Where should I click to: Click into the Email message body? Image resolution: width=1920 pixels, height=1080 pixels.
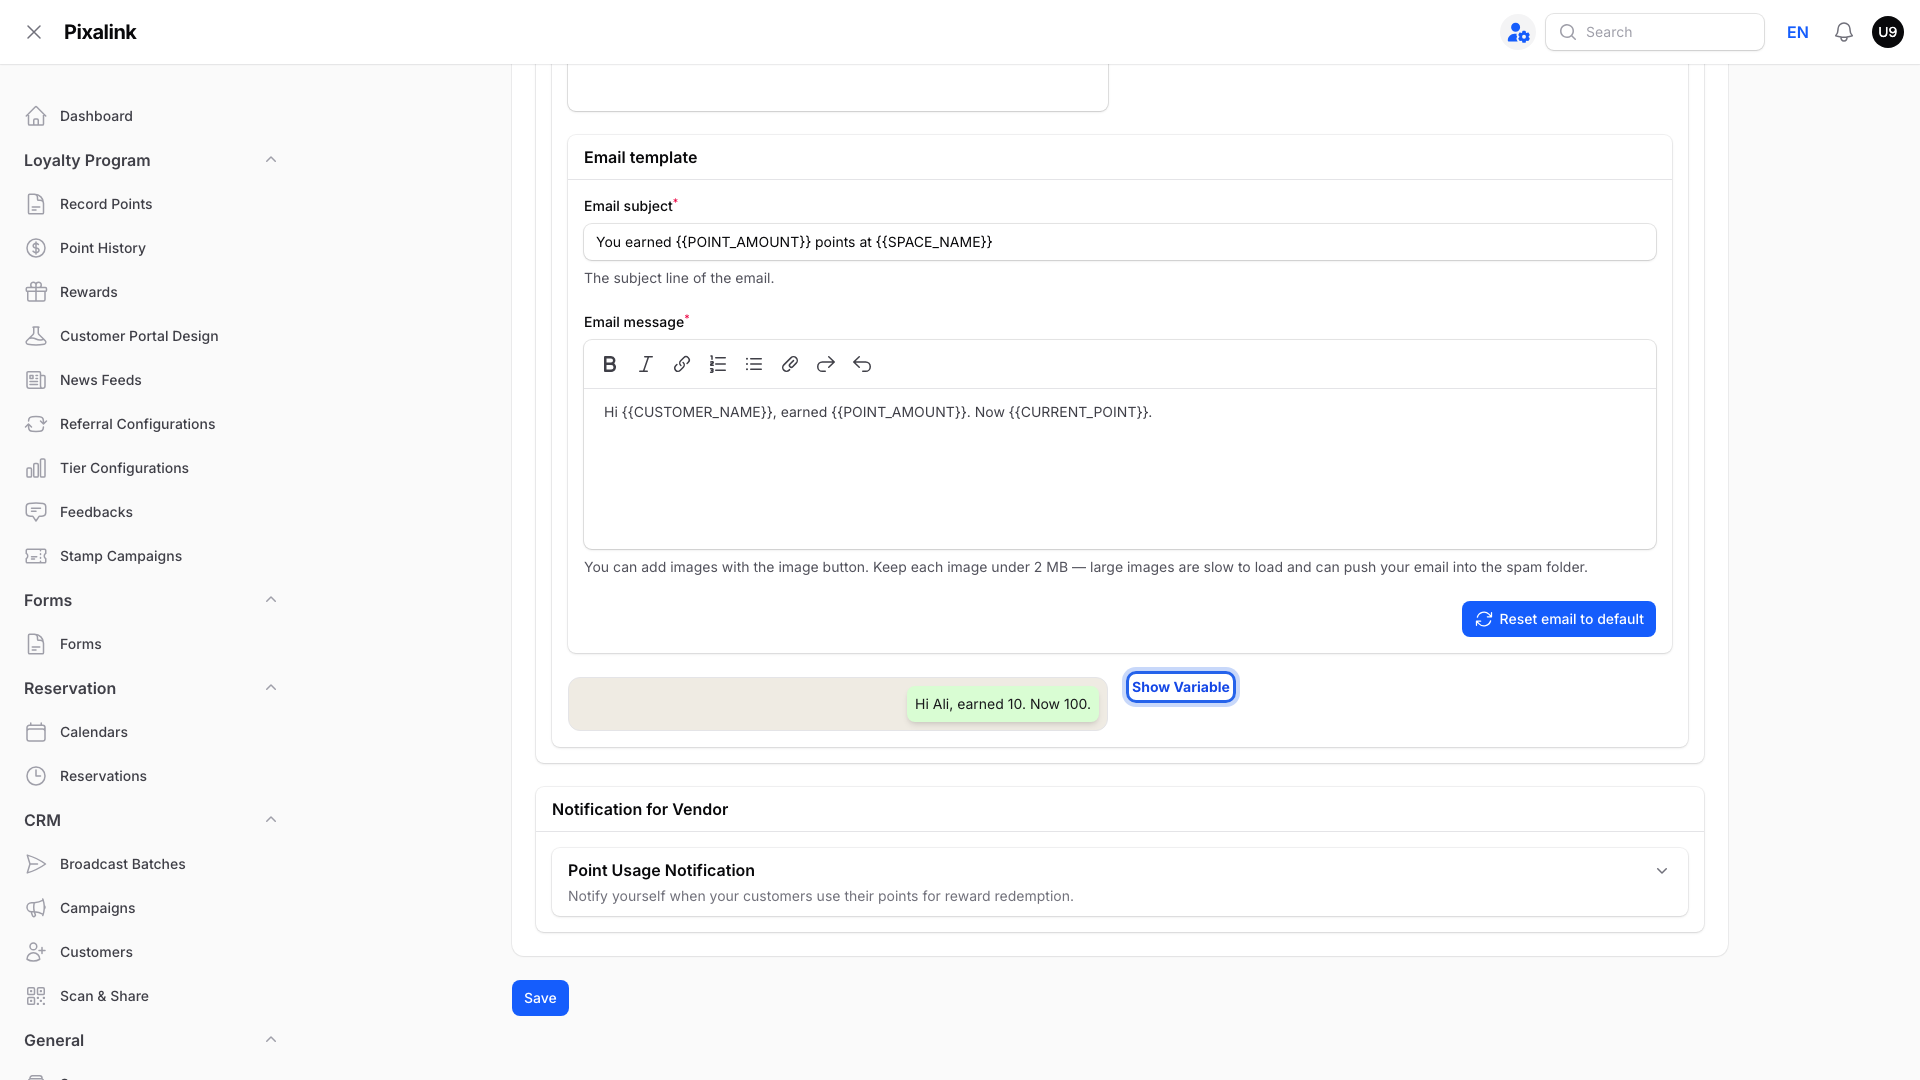(x=1120, y=468)
